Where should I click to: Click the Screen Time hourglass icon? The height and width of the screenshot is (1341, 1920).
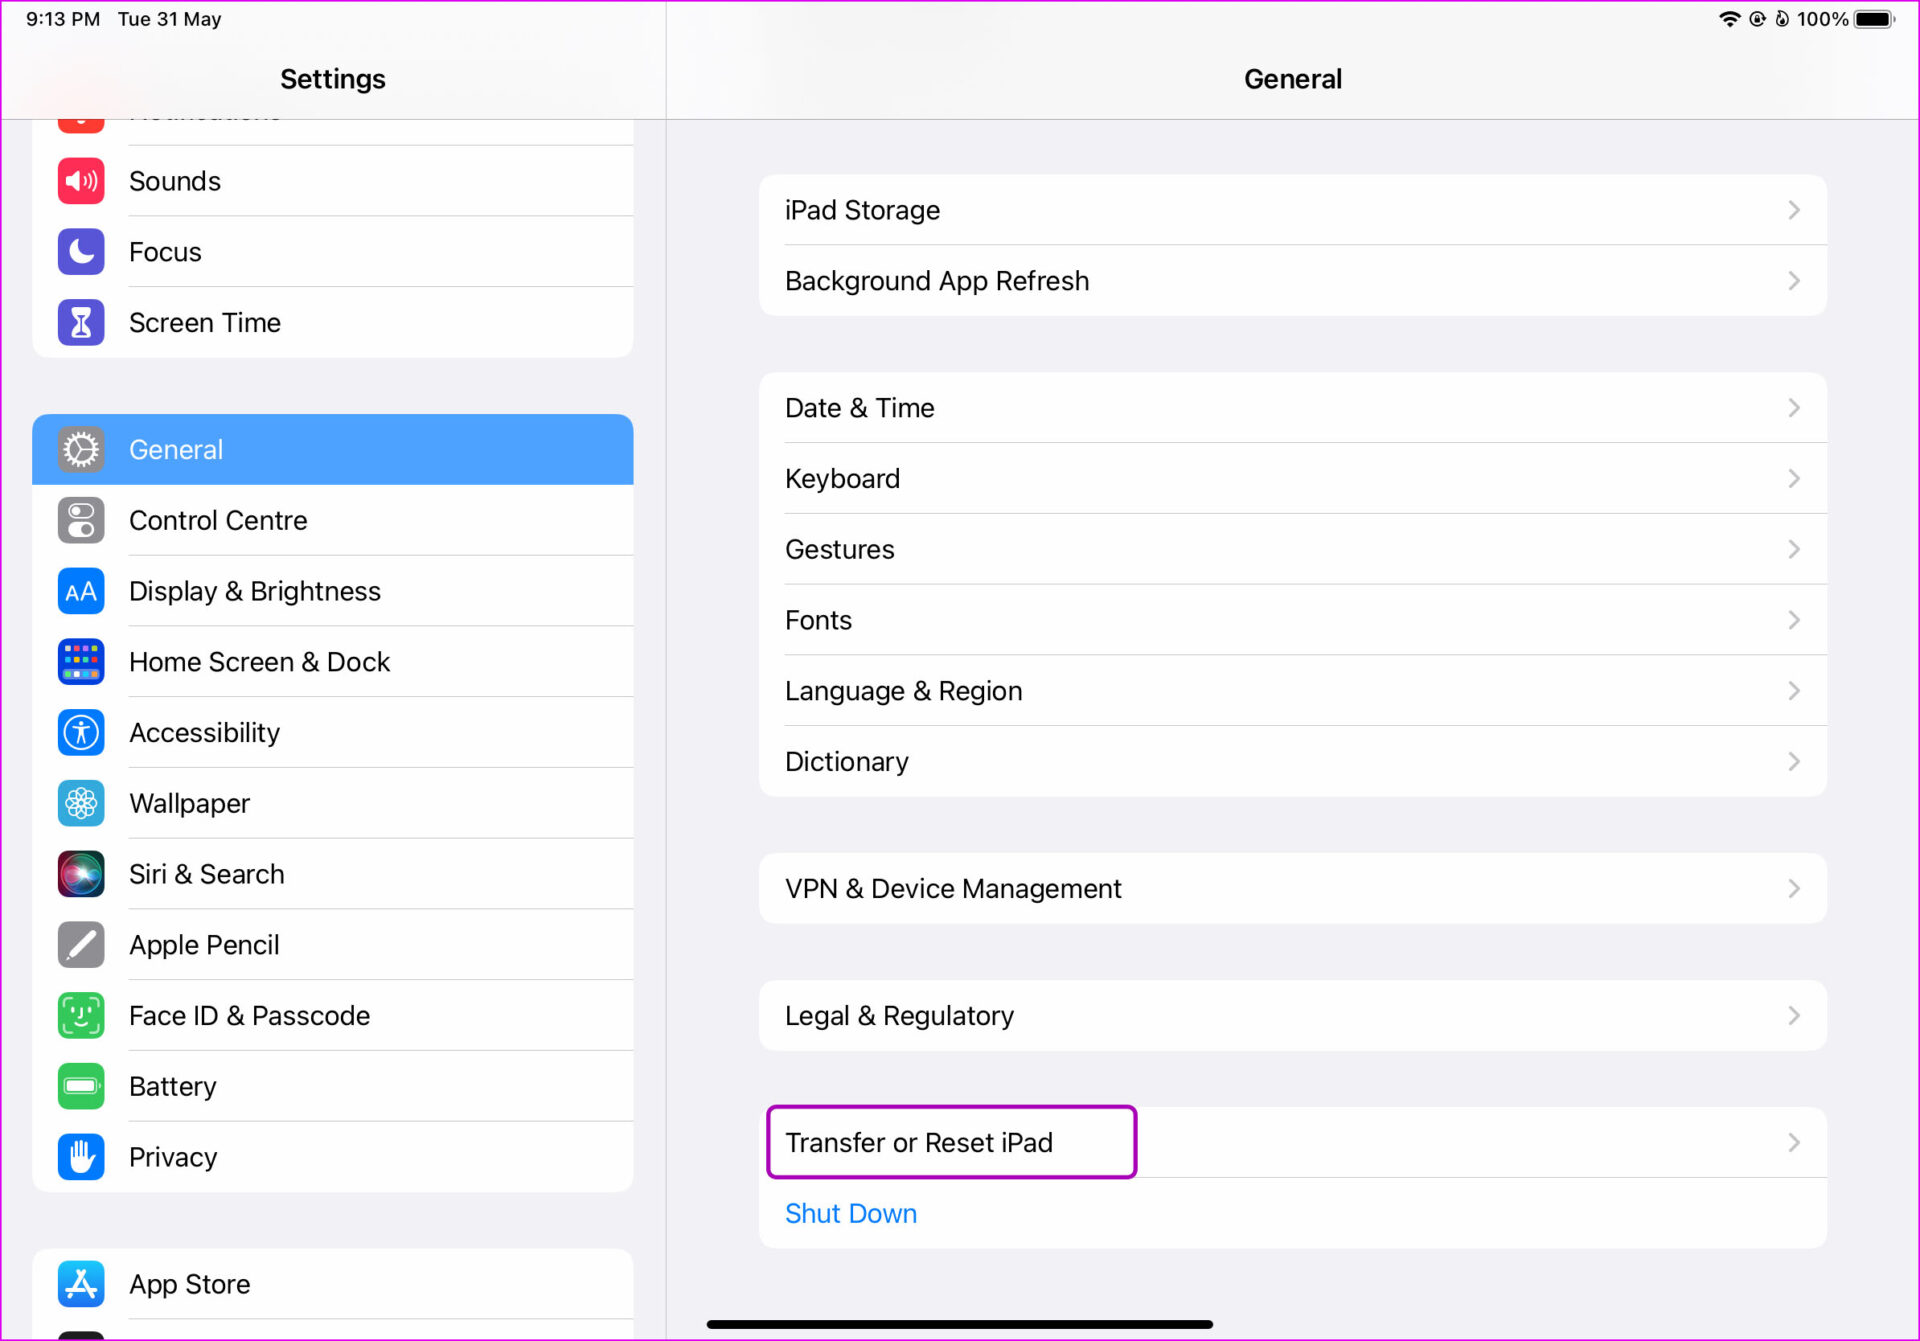click(x=81, y=322)
